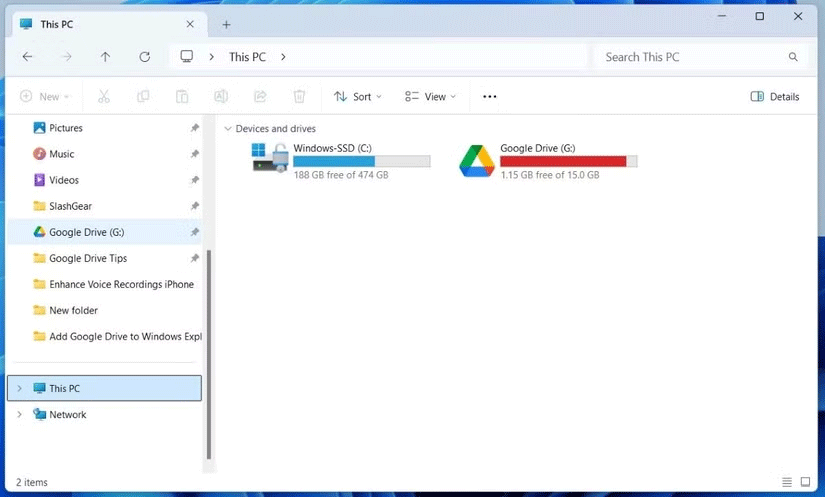Toggle the Details pane

tap(774, 96)
